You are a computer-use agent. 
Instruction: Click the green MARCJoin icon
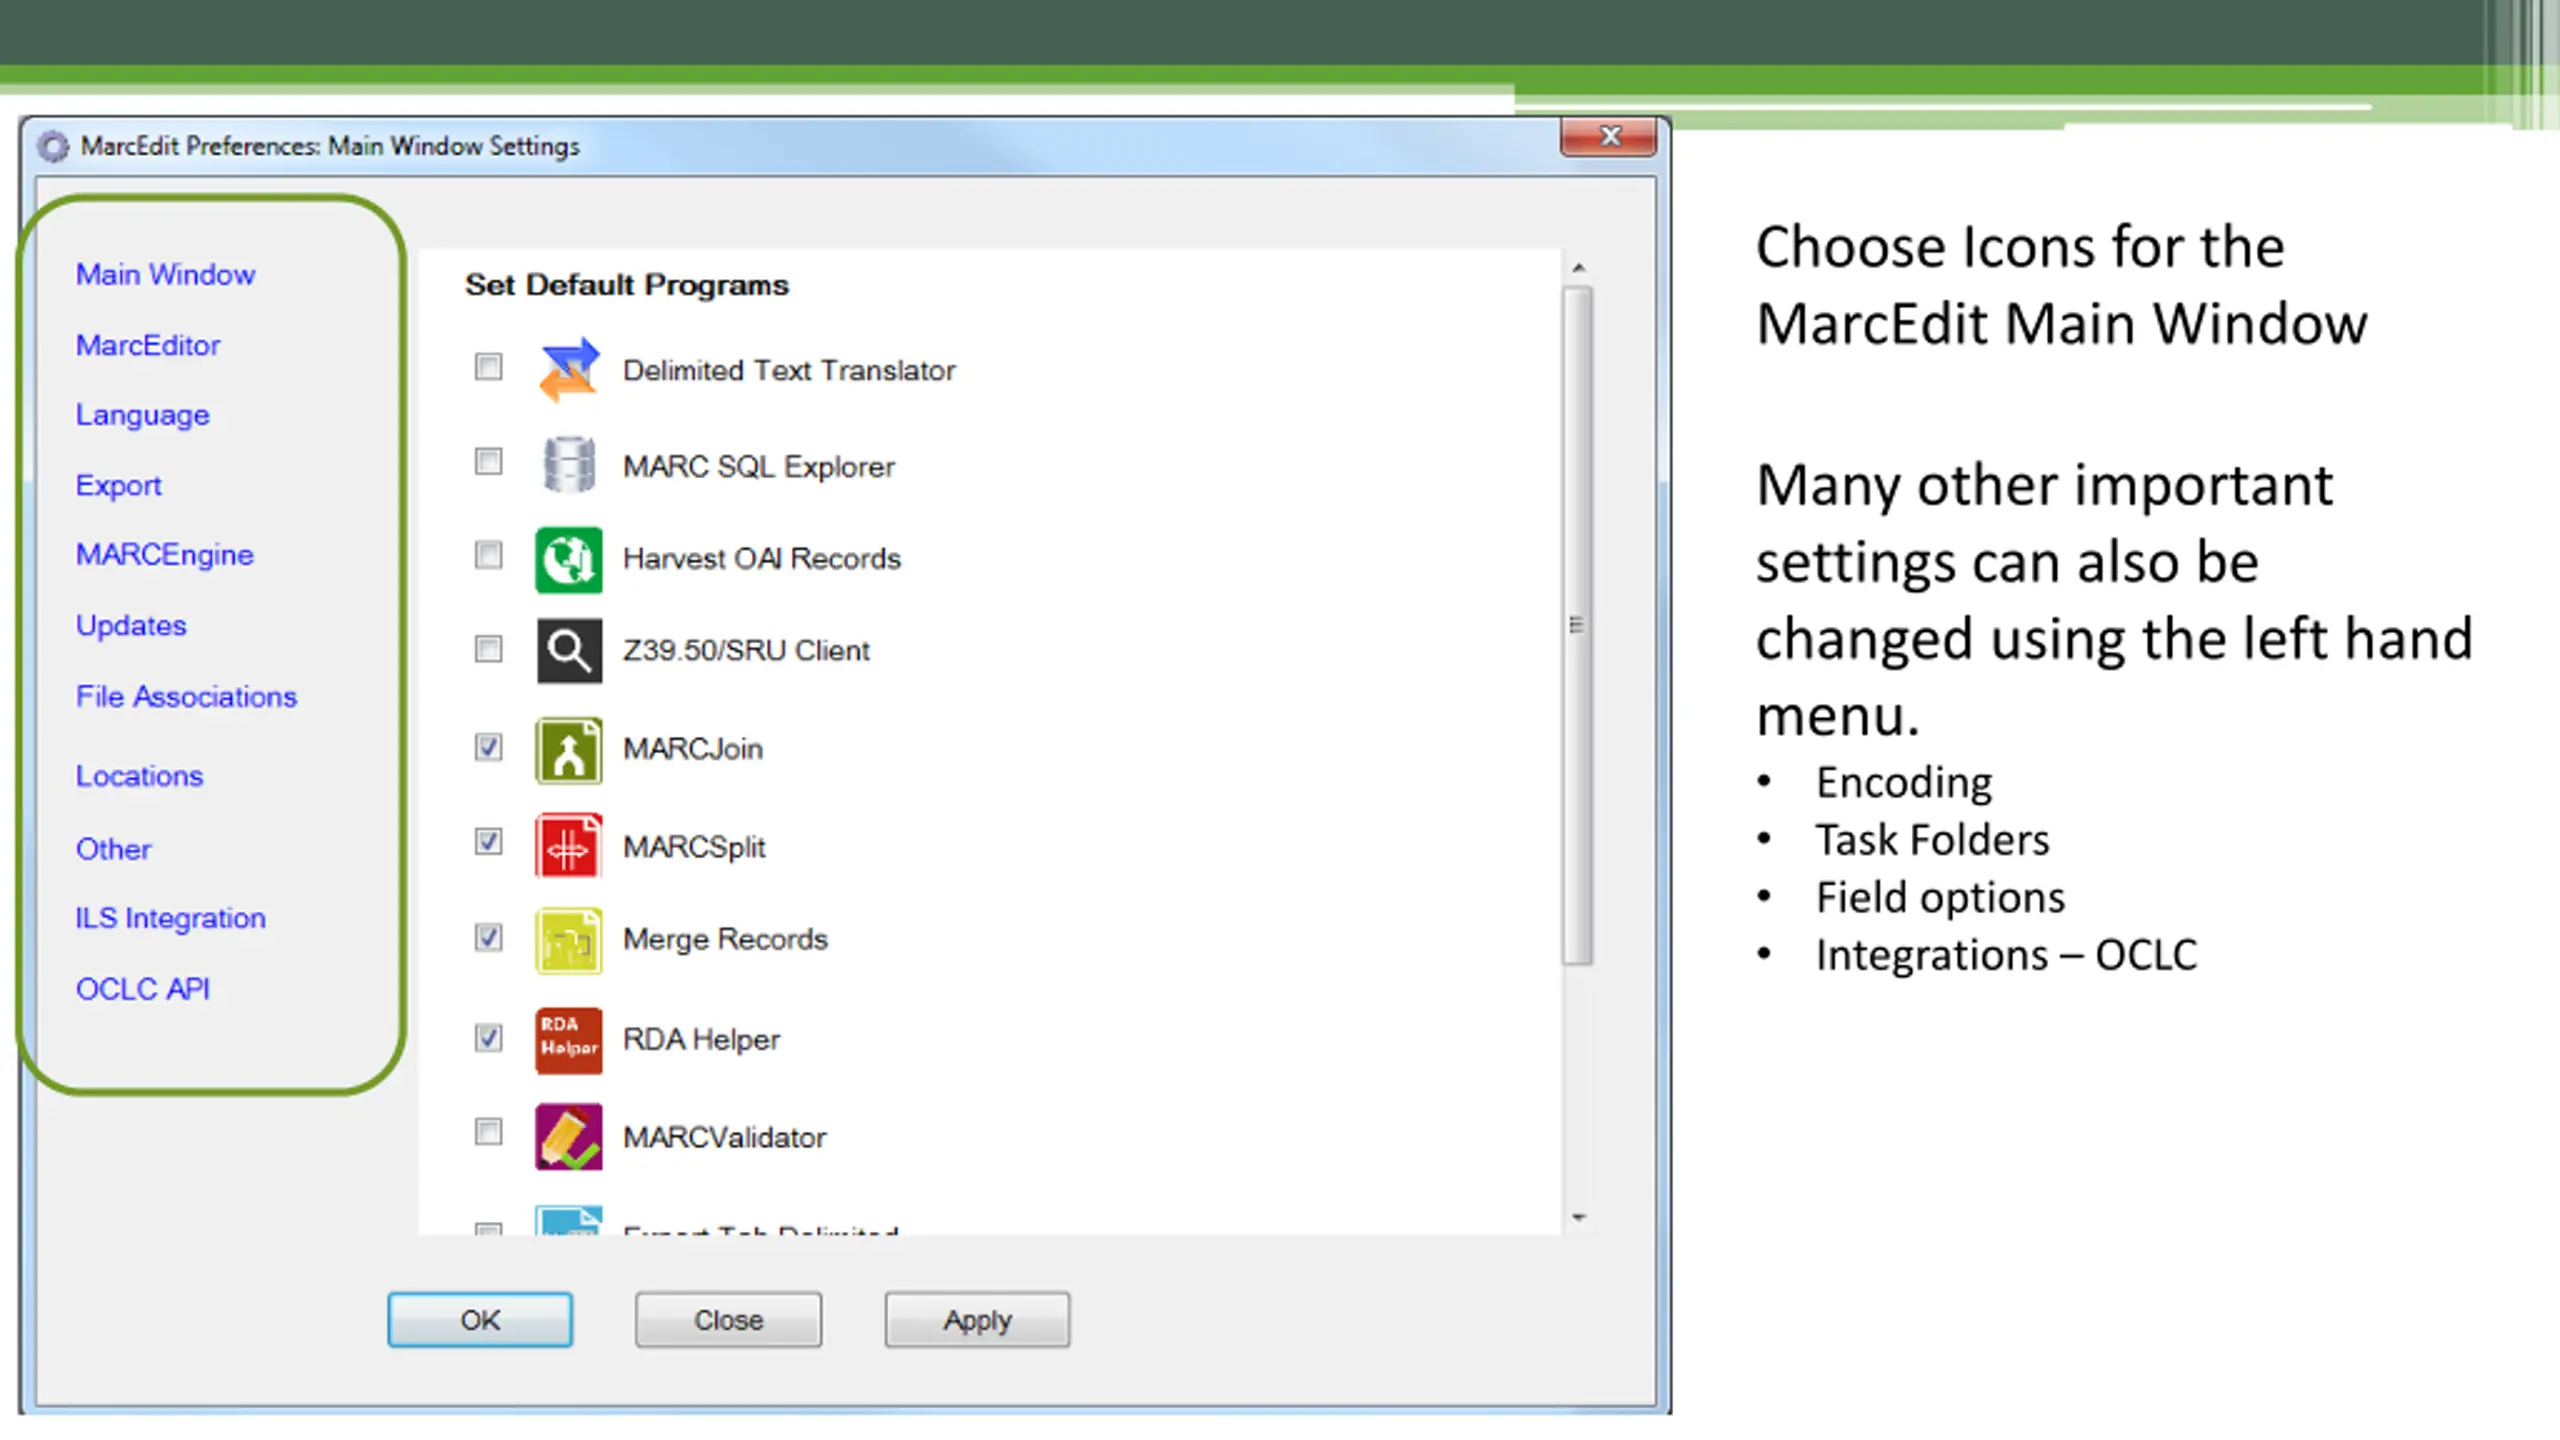coord(569,750)
